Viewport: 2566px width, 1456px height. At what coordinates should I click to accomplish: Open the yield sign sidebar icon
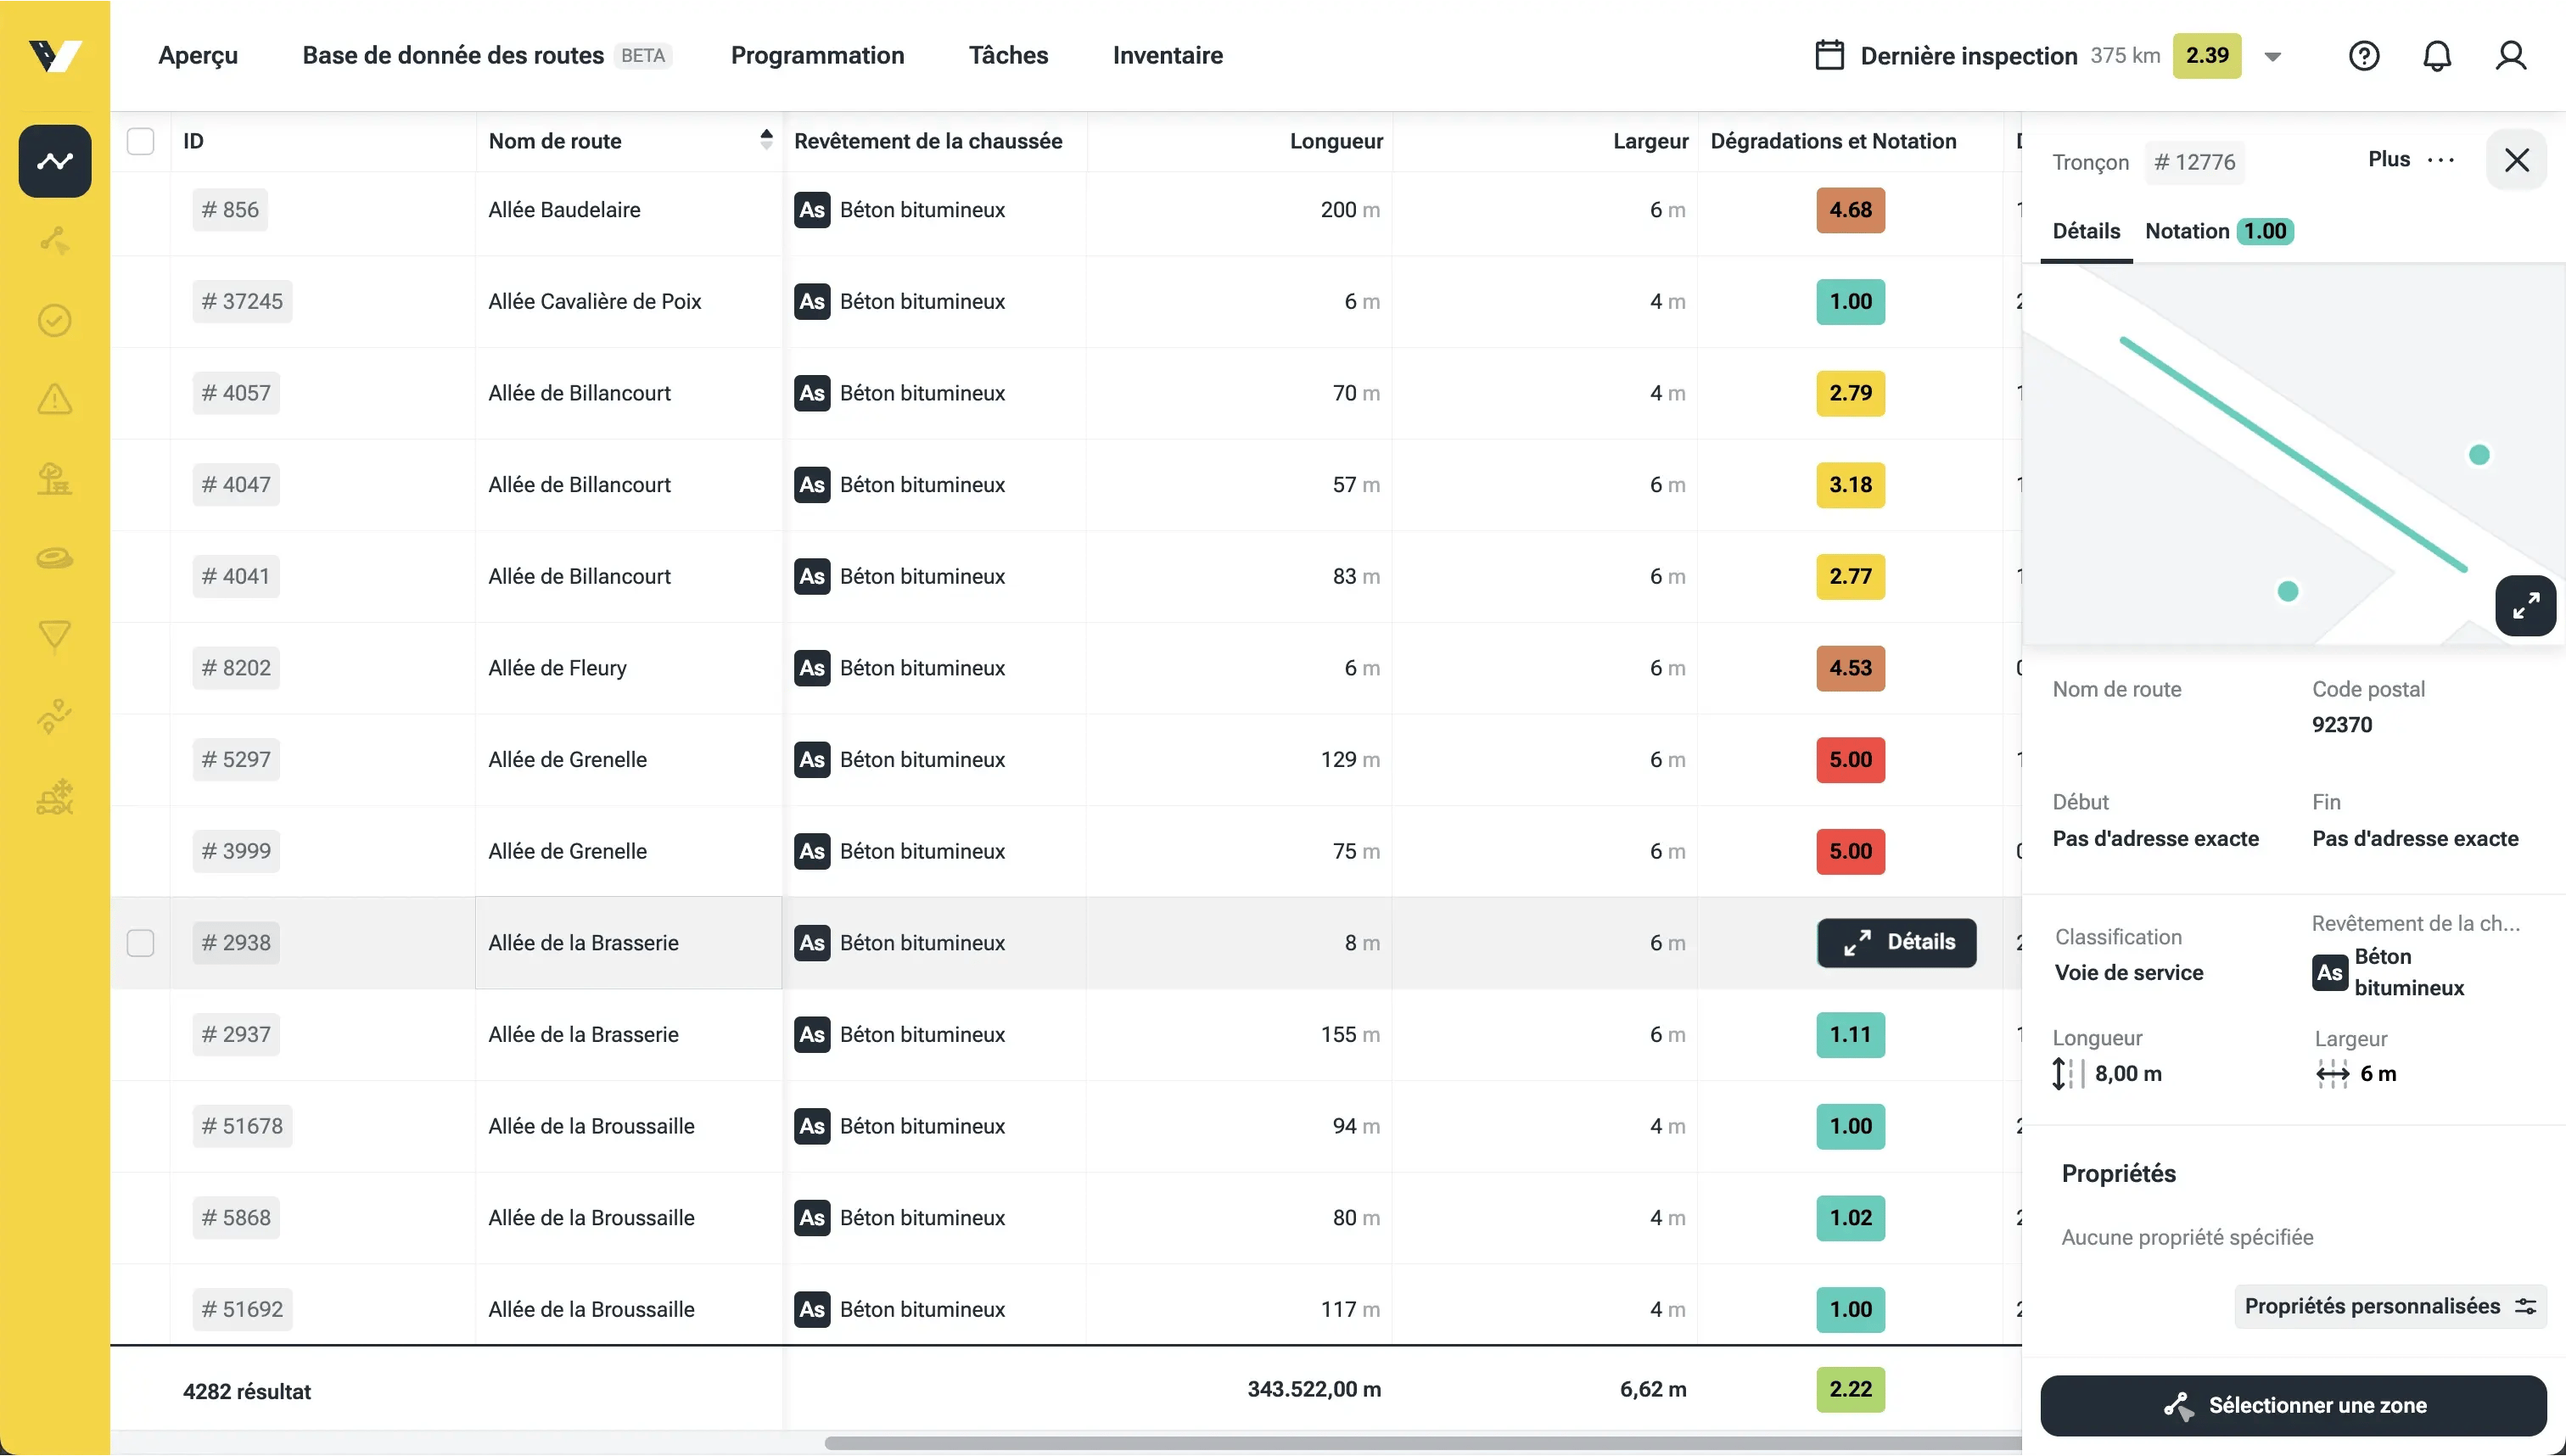pyautogui.click(x=55, y=636)
